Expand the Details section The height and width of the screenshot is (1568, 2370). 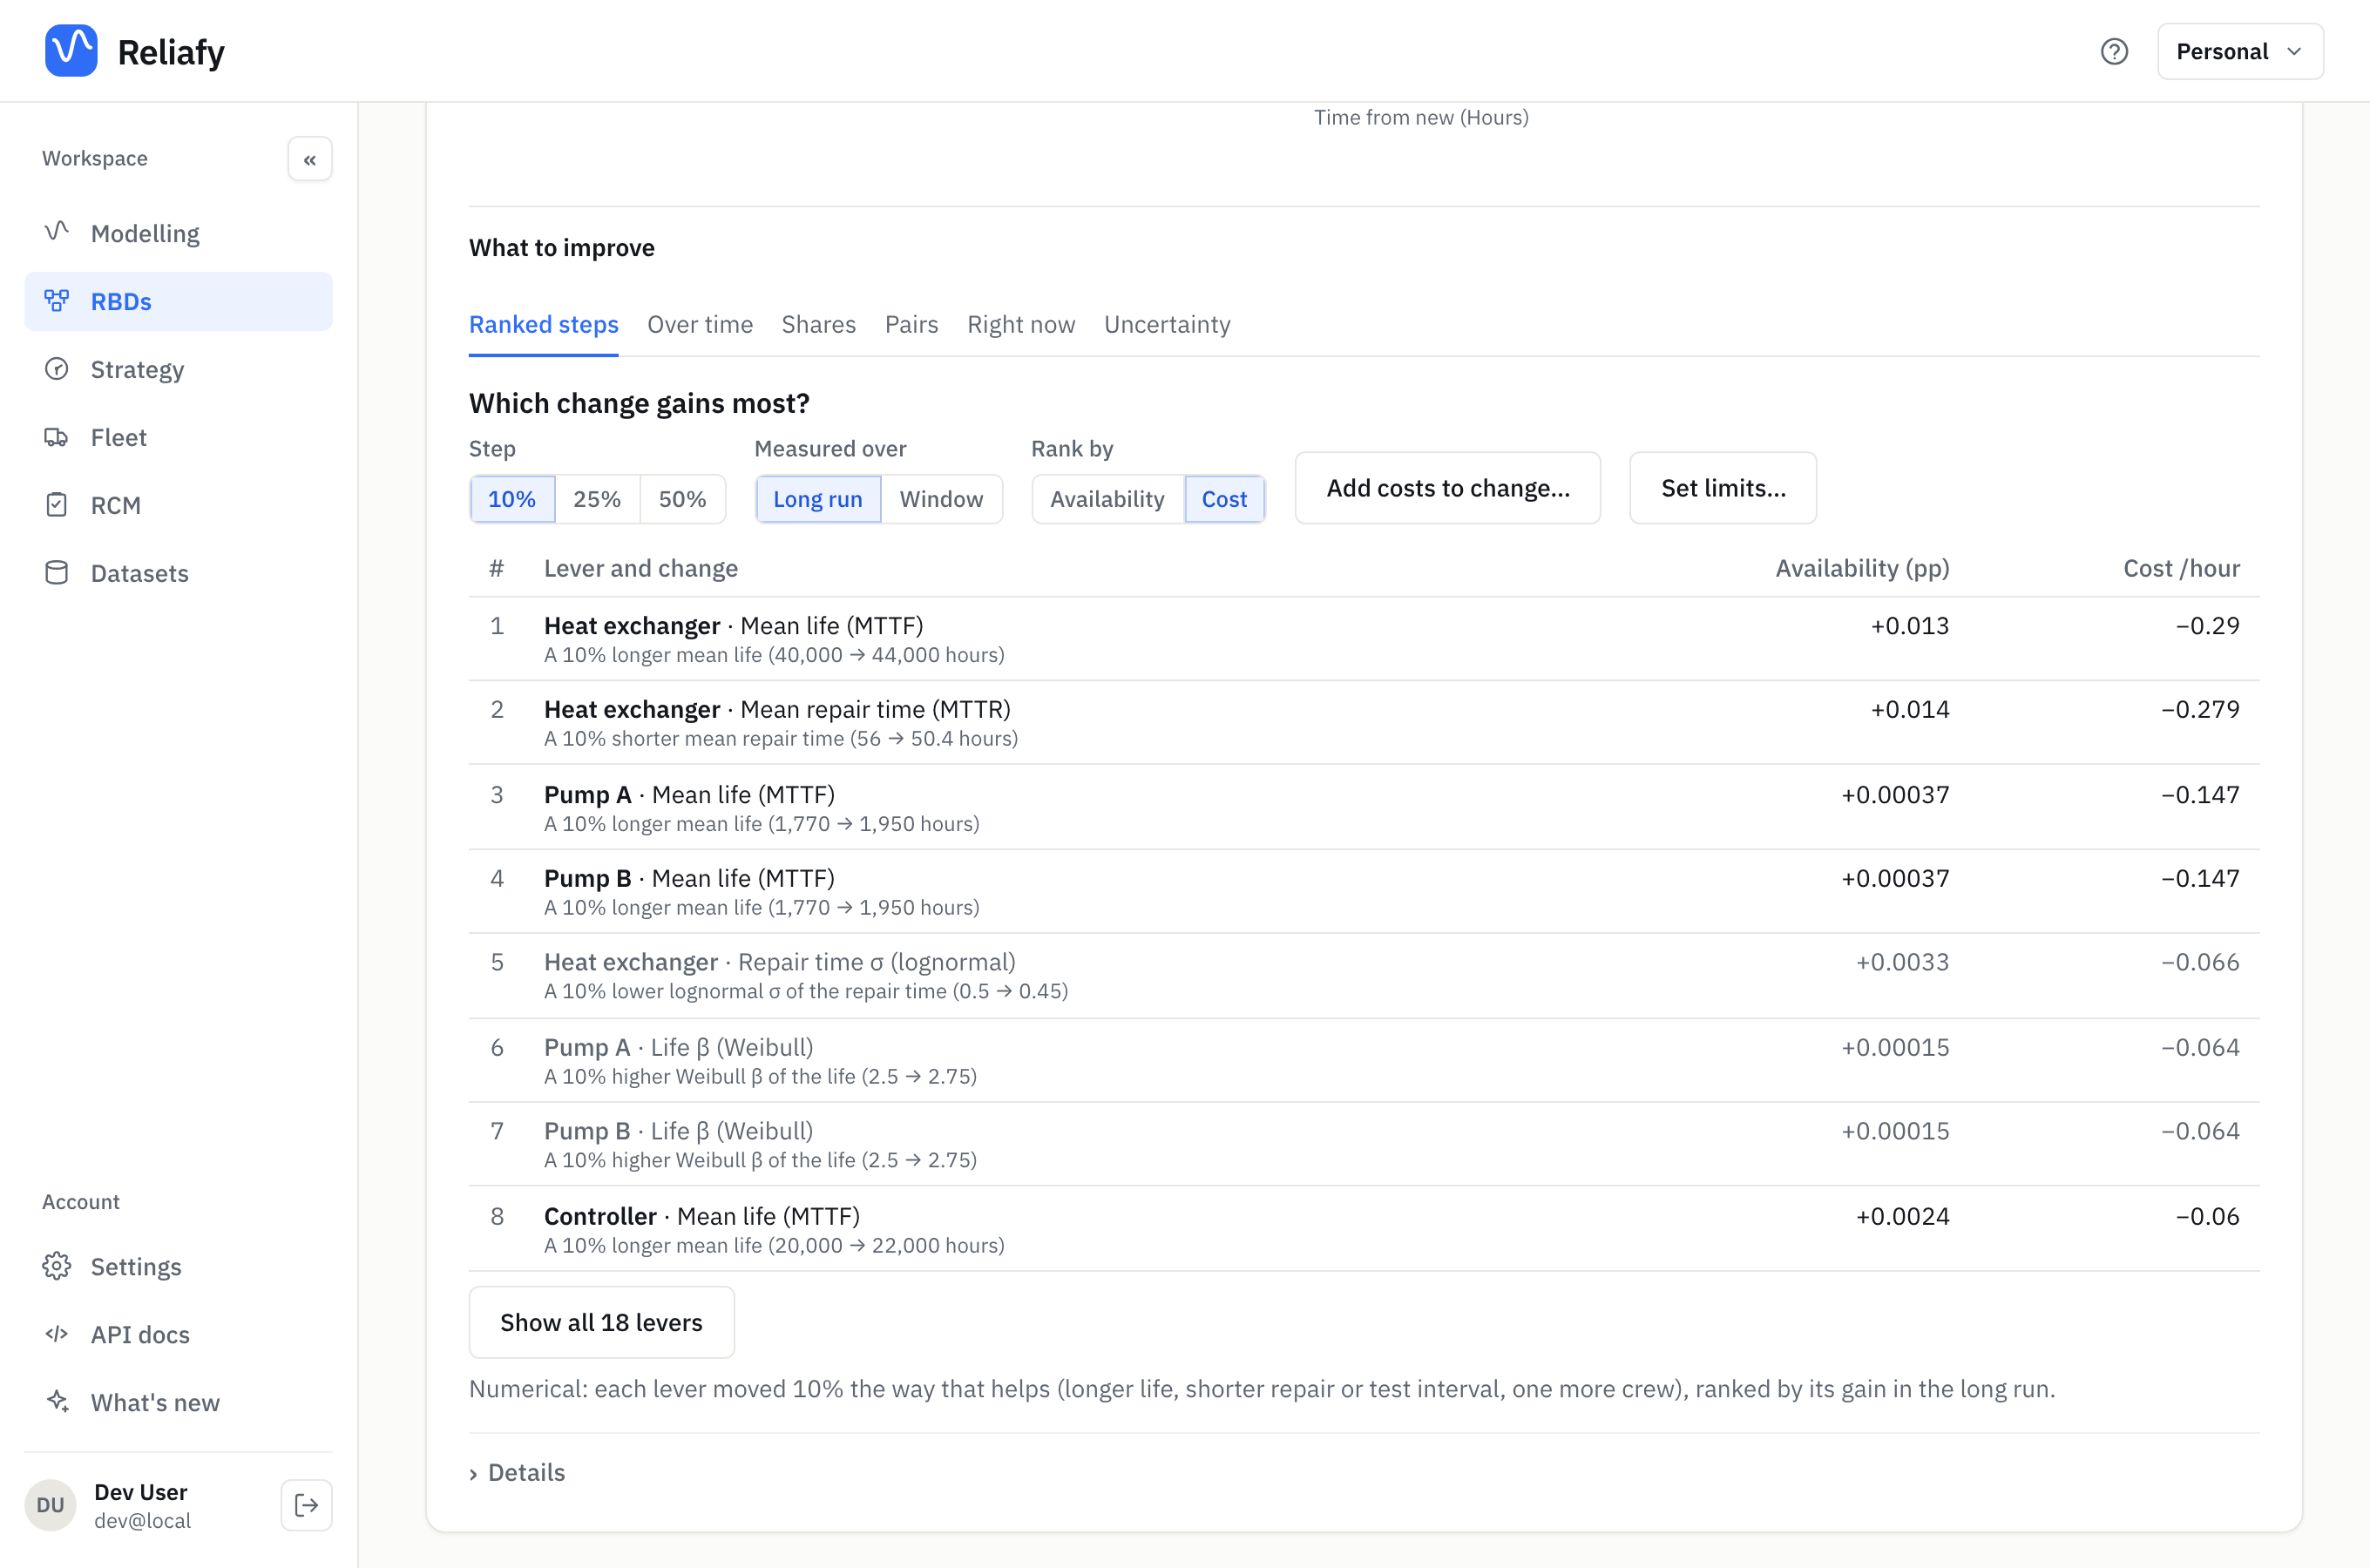tap(517, 1472)
